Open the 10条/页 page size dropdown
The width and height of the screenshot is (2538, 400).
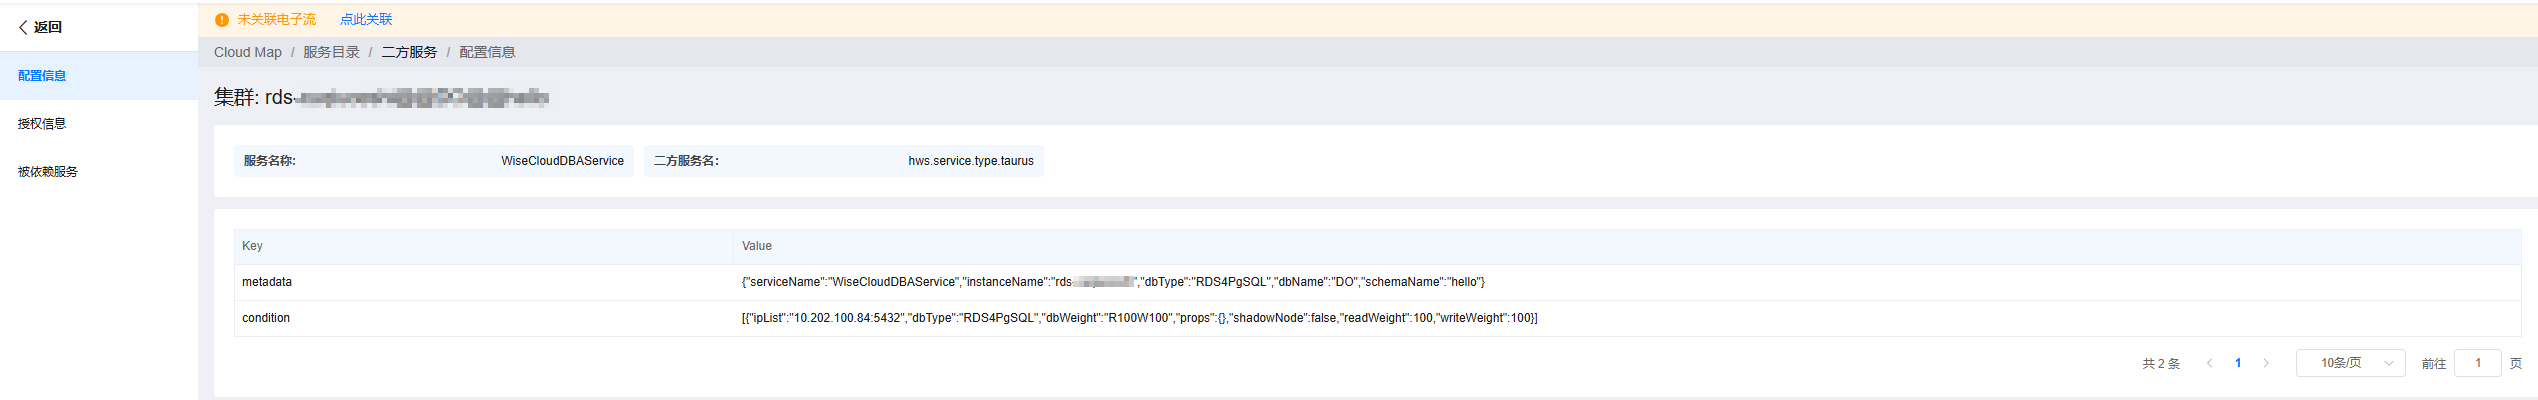tap(2350, 363)
